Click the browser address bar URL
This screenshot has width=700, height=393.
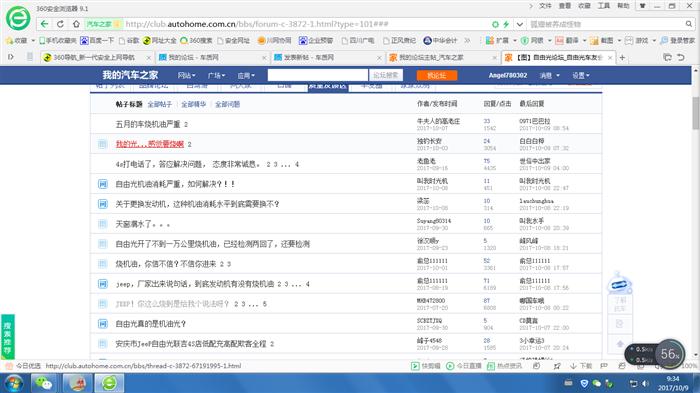coord(257,24)
